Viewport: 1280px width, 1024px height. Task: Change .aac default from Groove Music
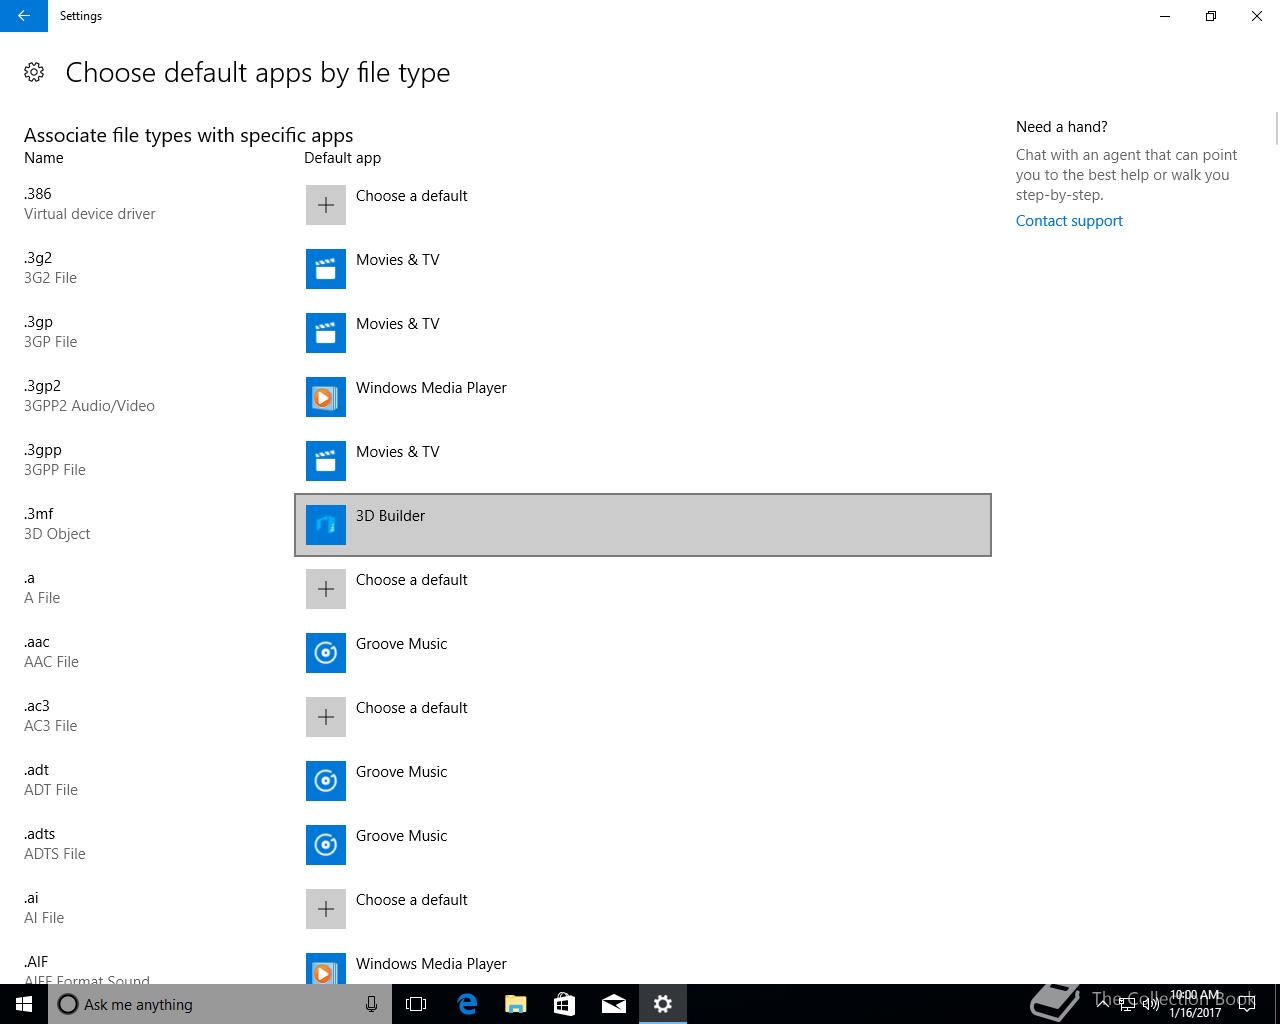point(643,653)
